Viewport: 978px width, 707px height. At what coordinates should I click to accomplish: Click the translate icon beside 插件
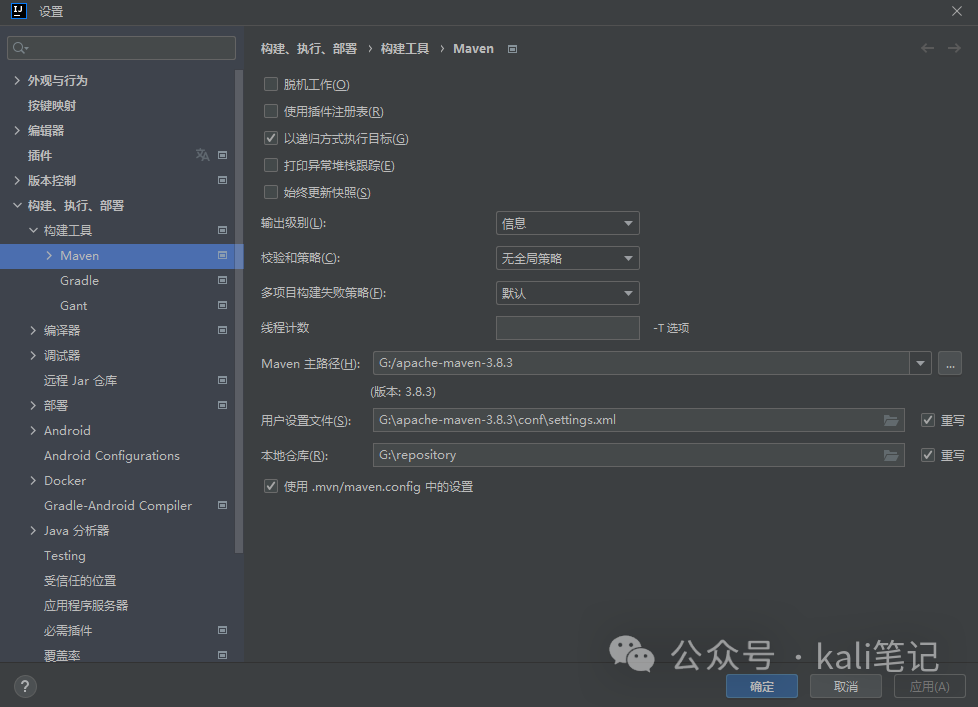point(202,155)
